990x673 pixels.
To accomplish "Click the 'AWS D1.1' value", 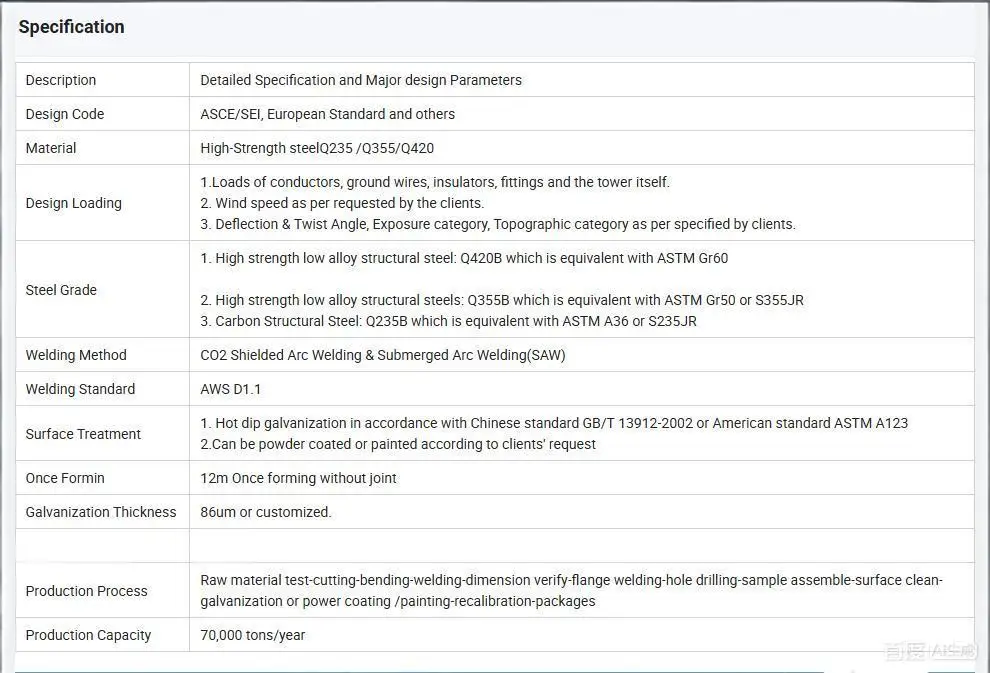I will tap(230, 390).
